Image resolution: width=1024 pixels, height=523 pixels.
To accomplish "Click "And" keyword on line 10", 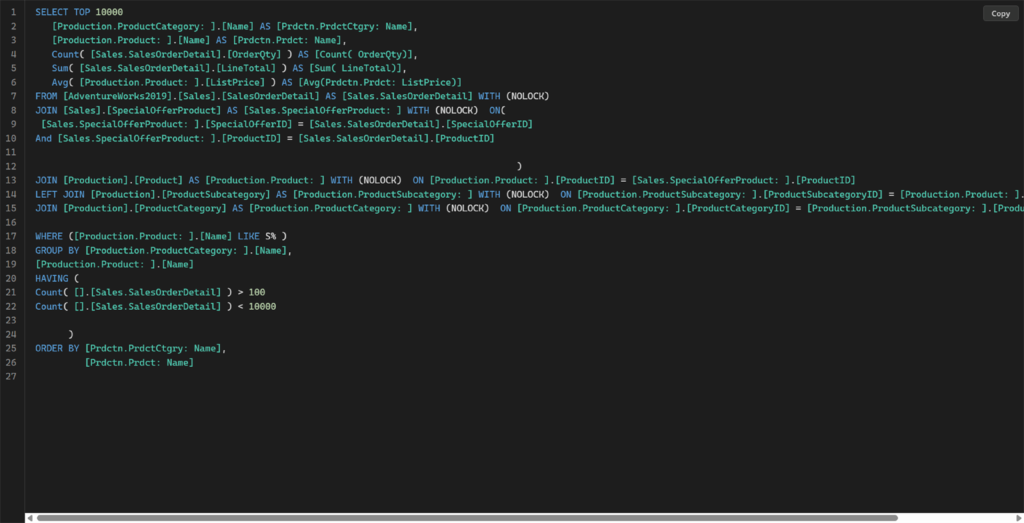I will pyautogui.click(x=43, y=138).
